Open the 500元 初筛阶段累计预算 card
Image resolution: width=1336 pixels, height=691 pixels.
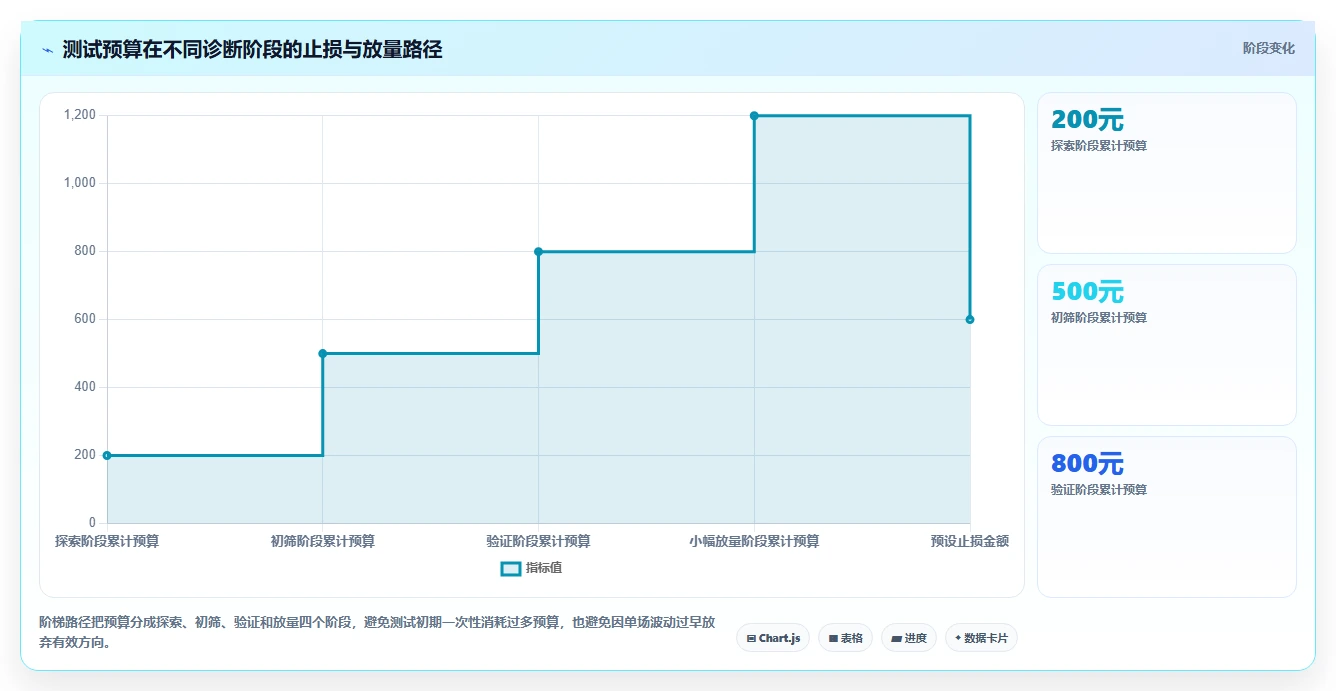pyautogui.click(x=1166, y=345)
